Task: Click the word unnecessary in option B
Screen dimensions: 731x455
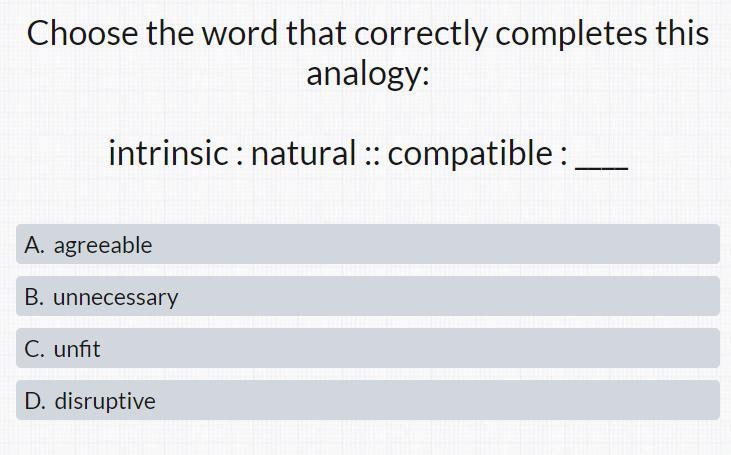Action: pos(116,298)
